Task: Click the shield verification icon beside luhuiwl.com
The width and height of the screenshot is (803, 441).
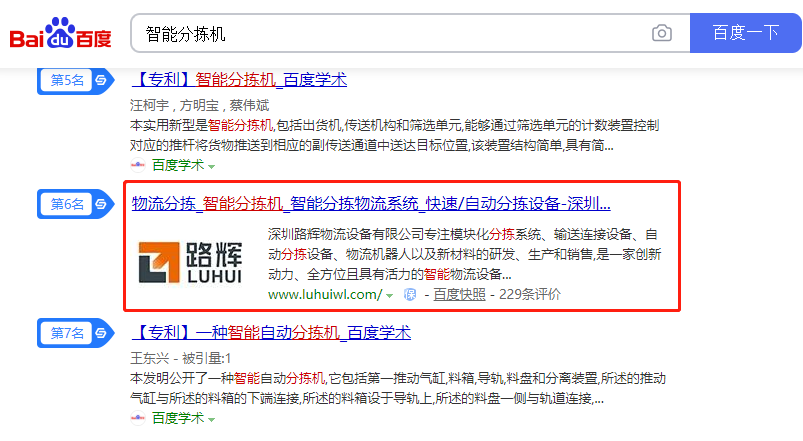Action: [x=408, y=294]
